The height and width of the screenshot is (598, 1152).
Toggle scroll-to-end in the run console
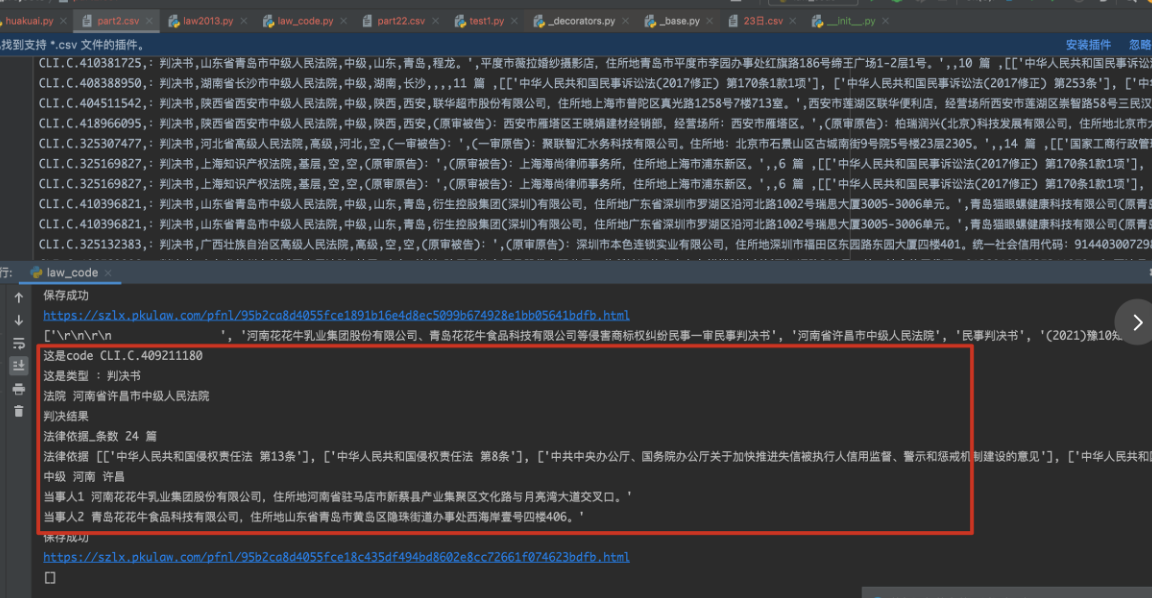point(18,367)
